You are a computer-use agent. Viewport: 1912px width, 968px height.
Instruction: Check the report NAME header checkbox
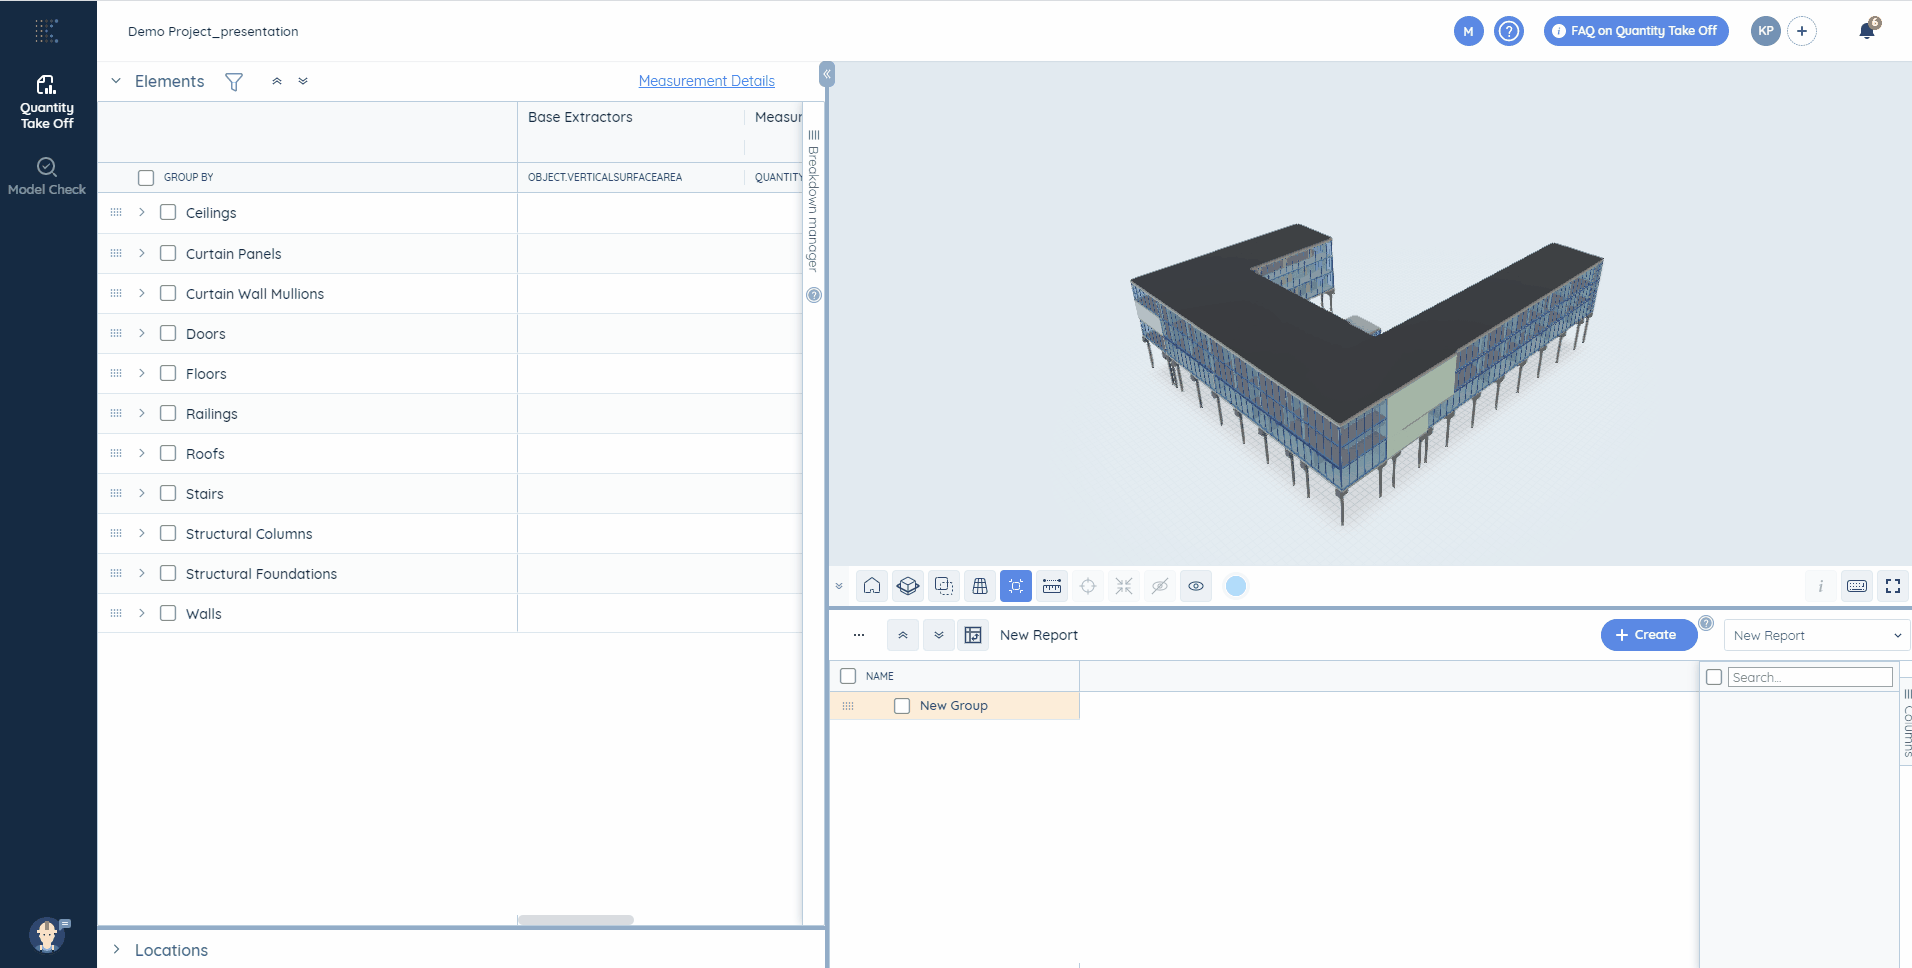tap(848, 676)
